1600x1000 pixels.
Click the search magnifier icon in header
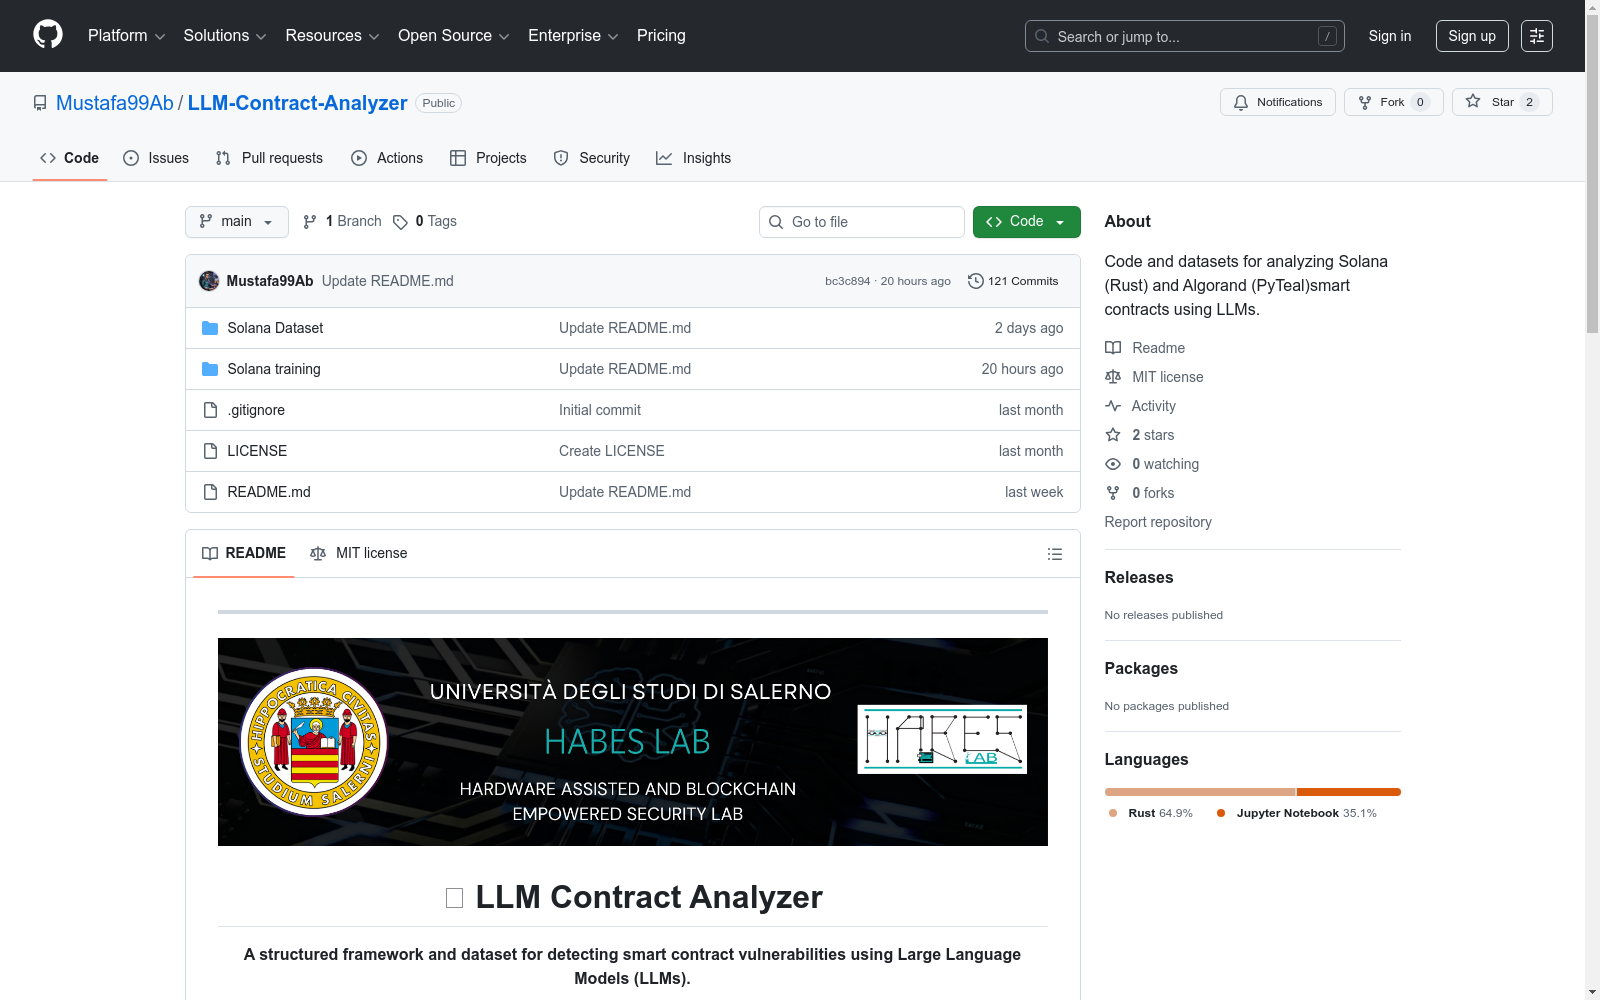tap(1042, 36)
